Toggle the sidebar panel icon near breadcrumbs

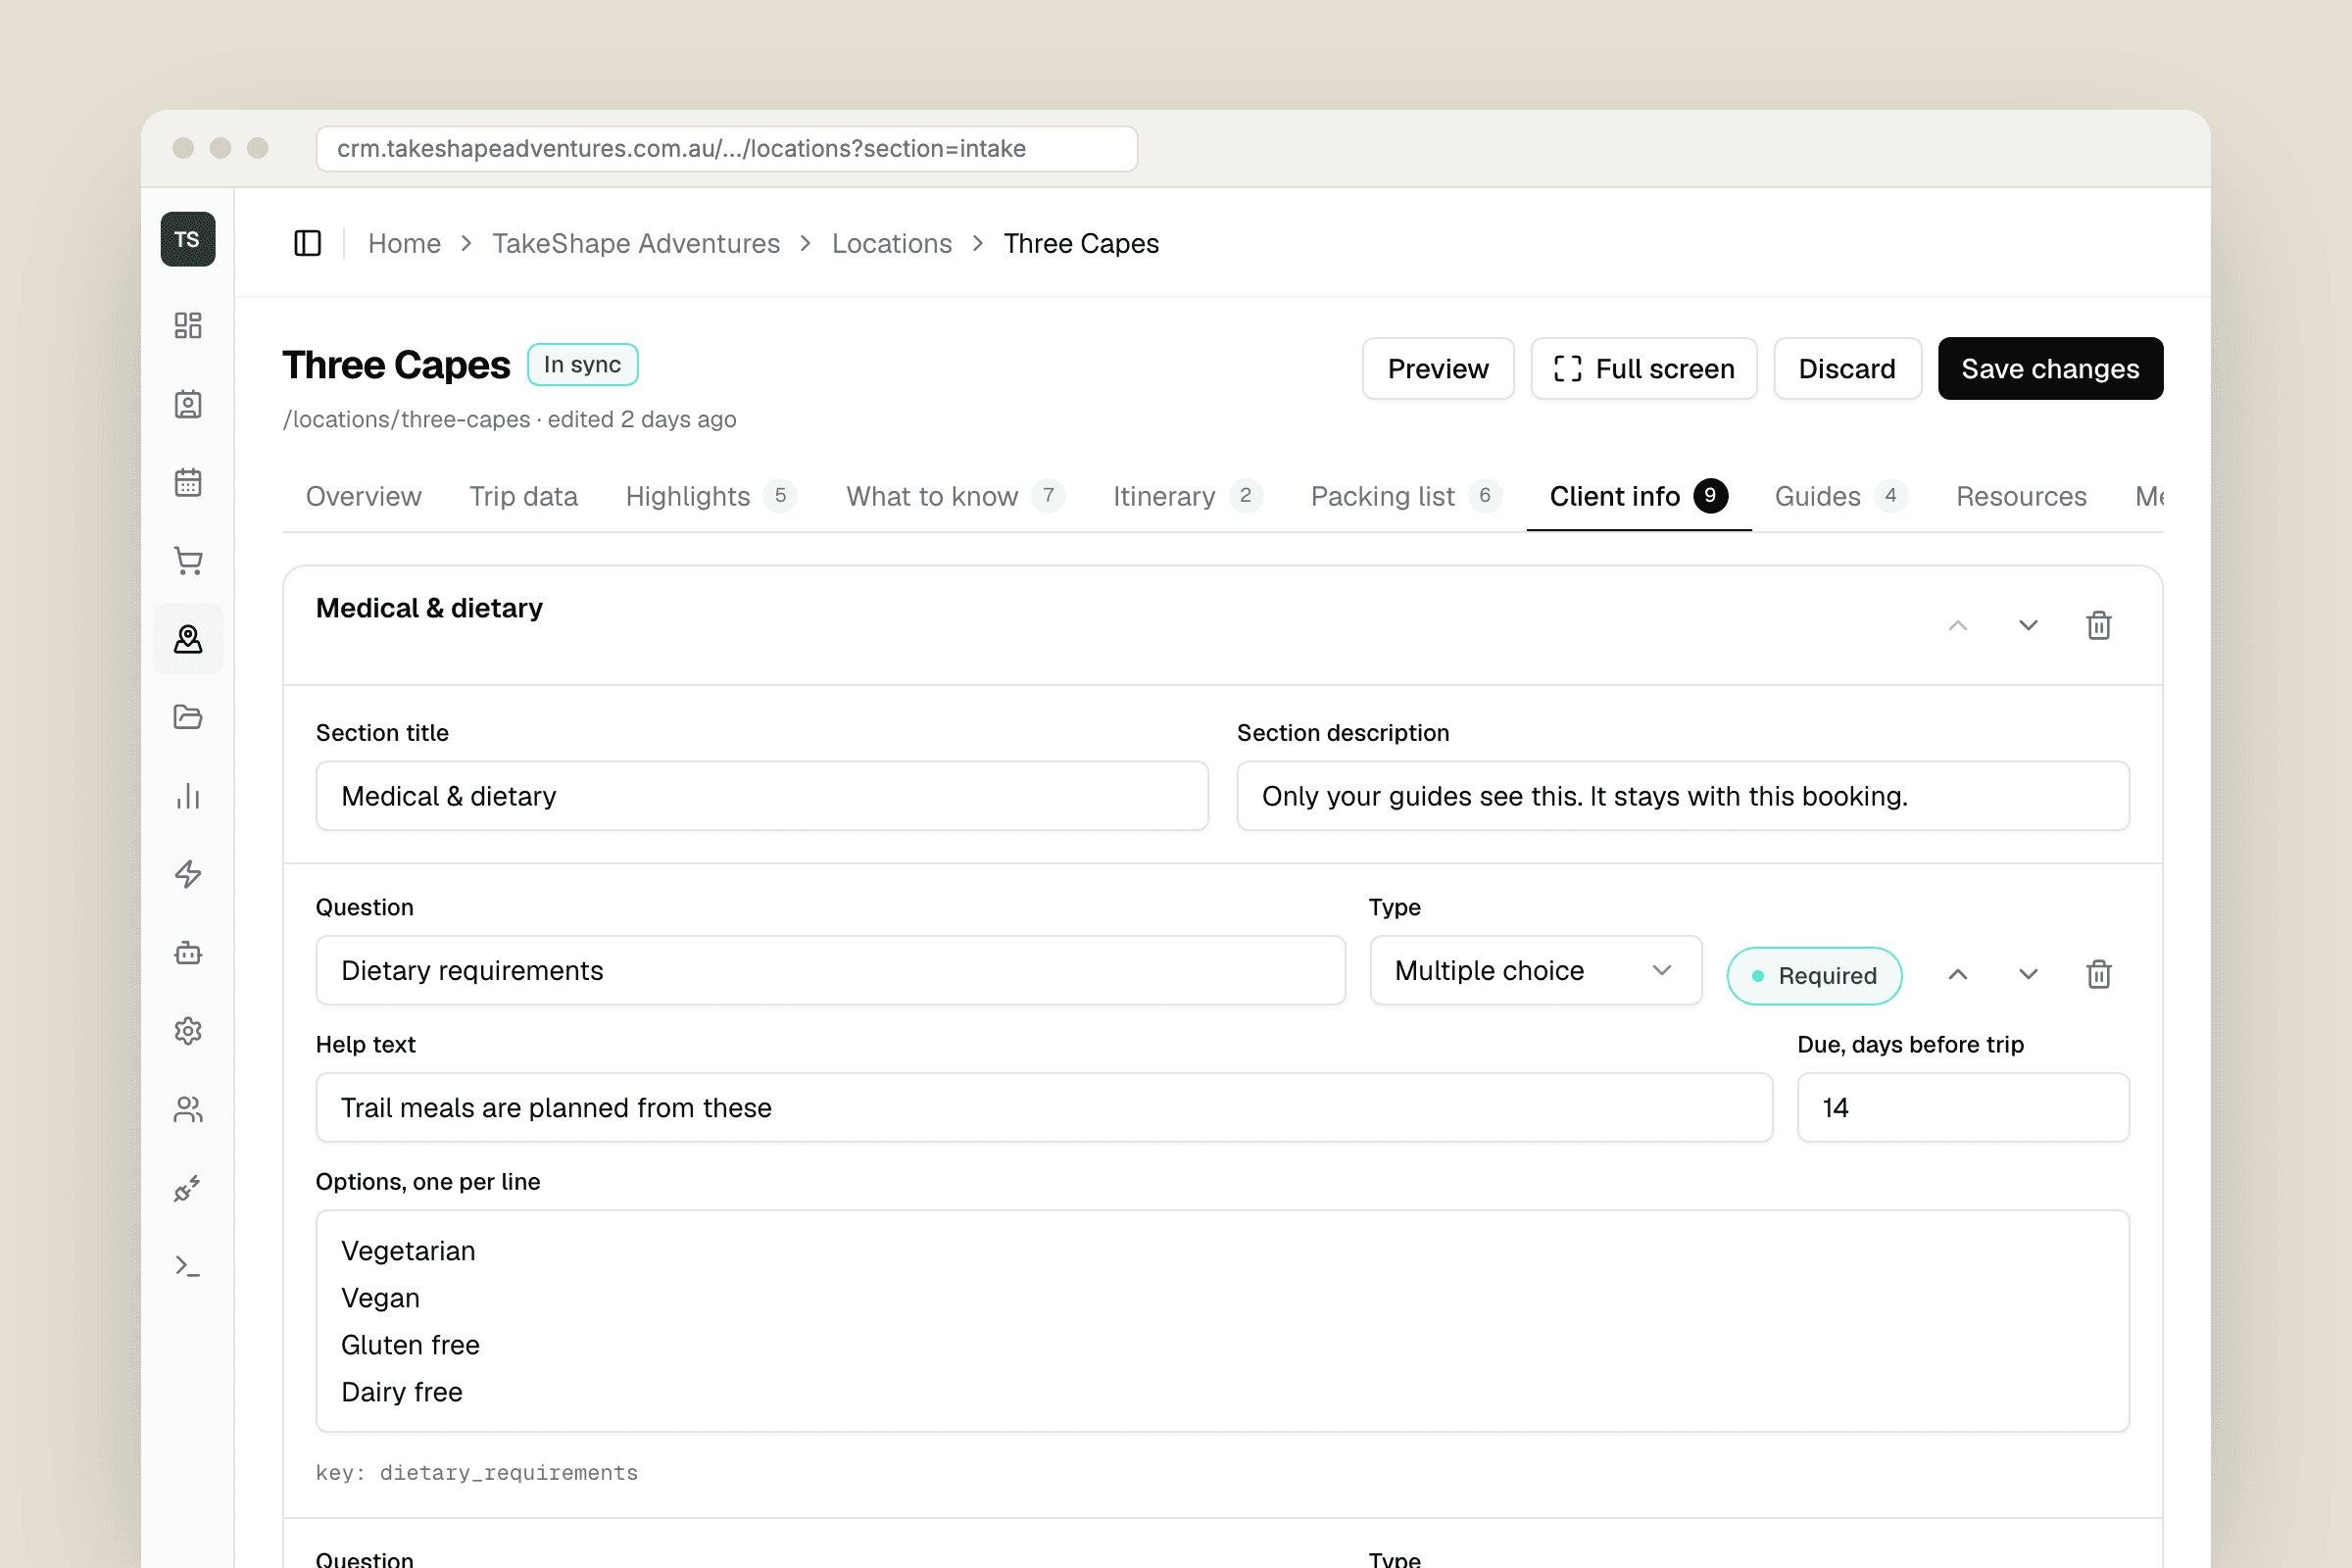click(x=308, y=243)
